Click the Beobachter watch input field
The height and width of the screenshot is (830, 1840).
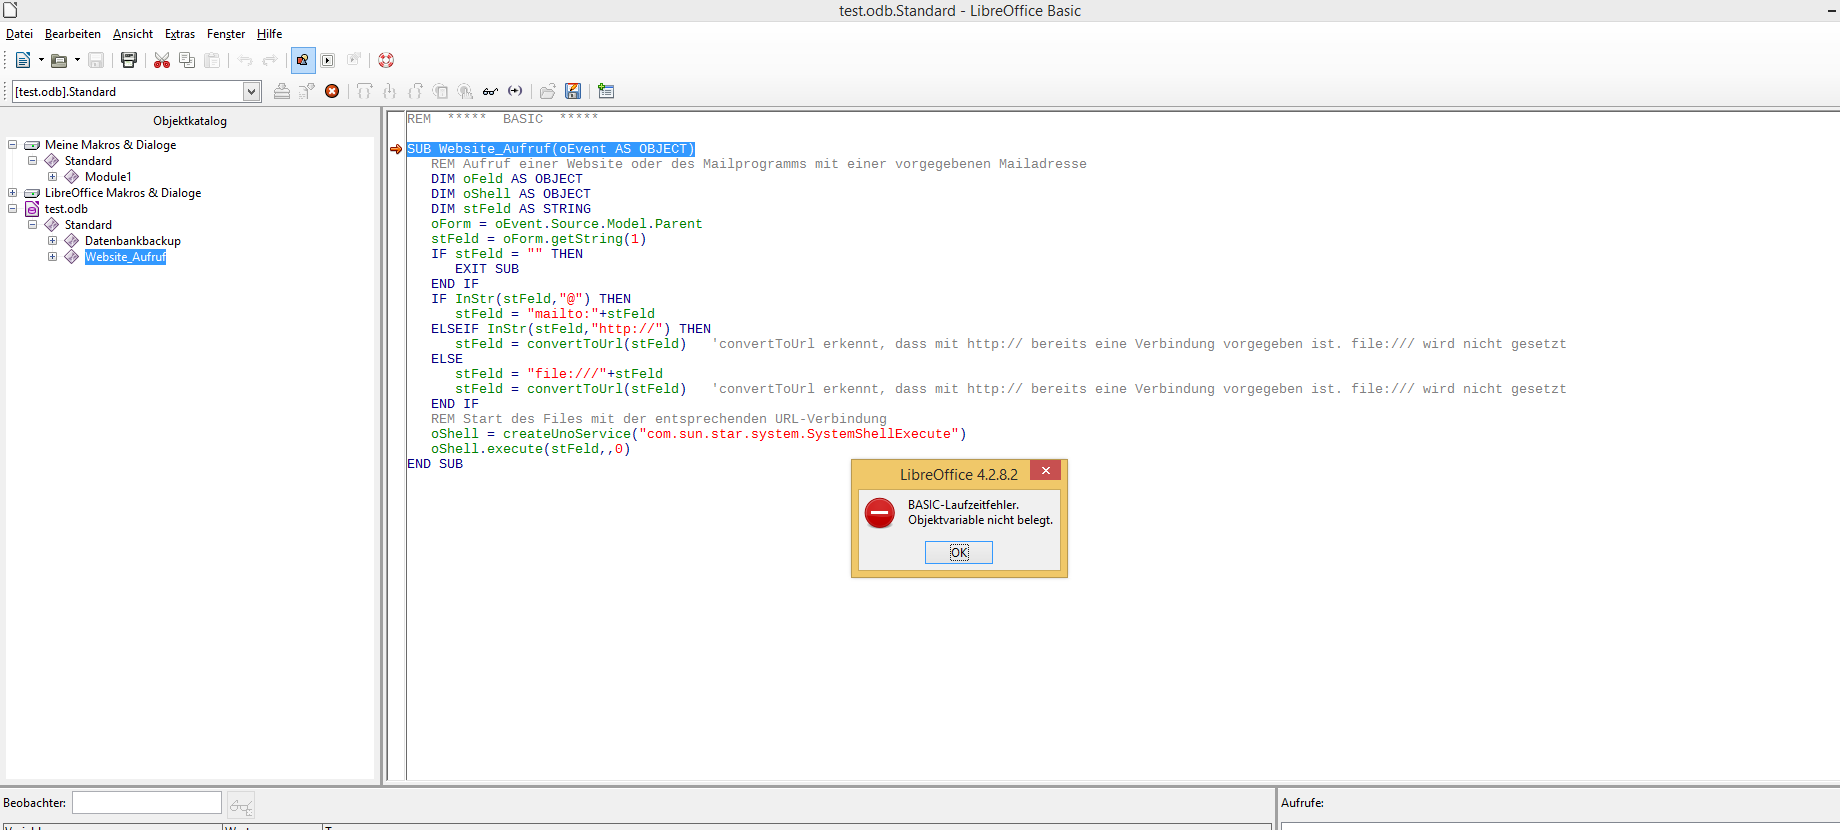pyautogui.click(x=147, y=802)
